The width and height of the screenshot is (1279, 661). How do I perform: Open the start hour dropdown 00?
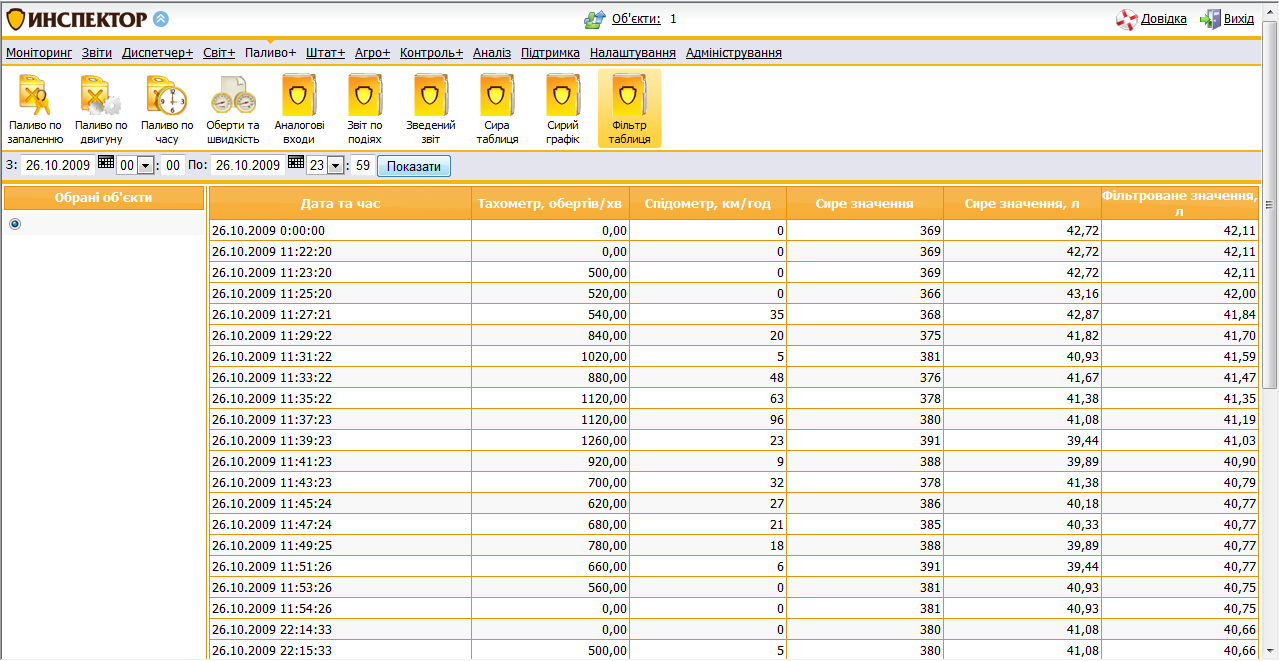point(145,166)
